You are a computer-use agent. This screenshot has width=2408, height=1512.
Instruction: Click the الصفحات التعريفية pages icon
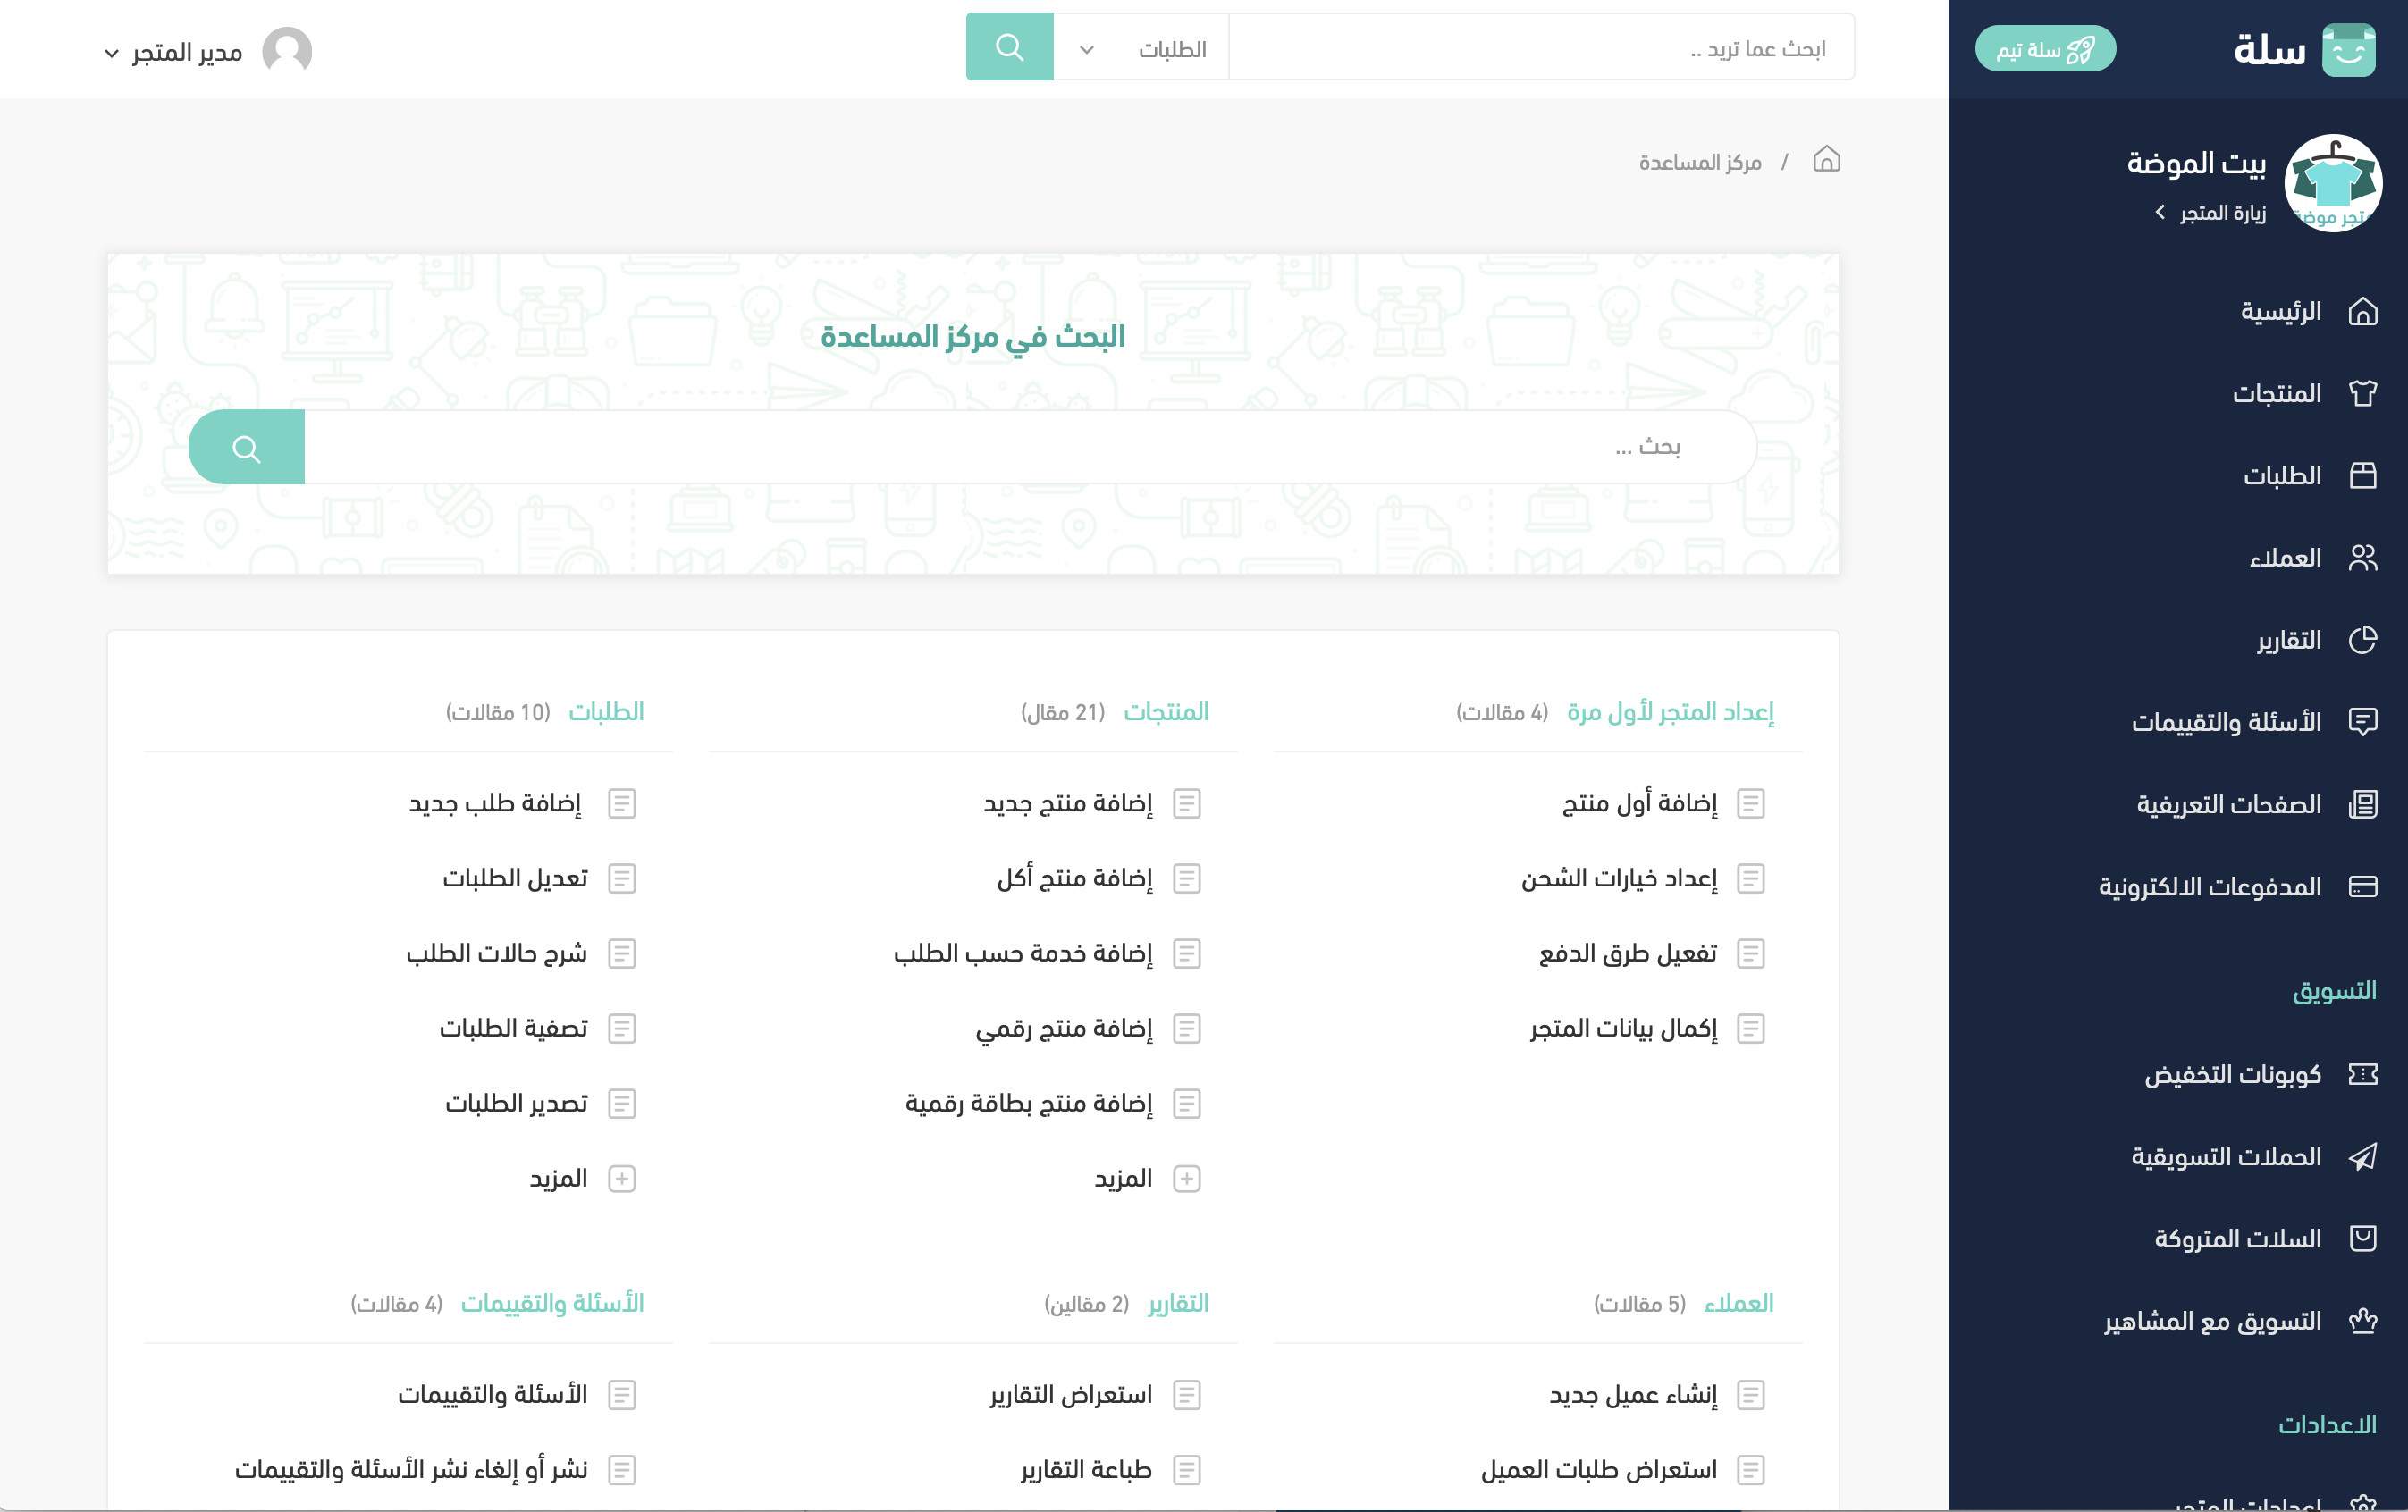tap(2362, 804)
